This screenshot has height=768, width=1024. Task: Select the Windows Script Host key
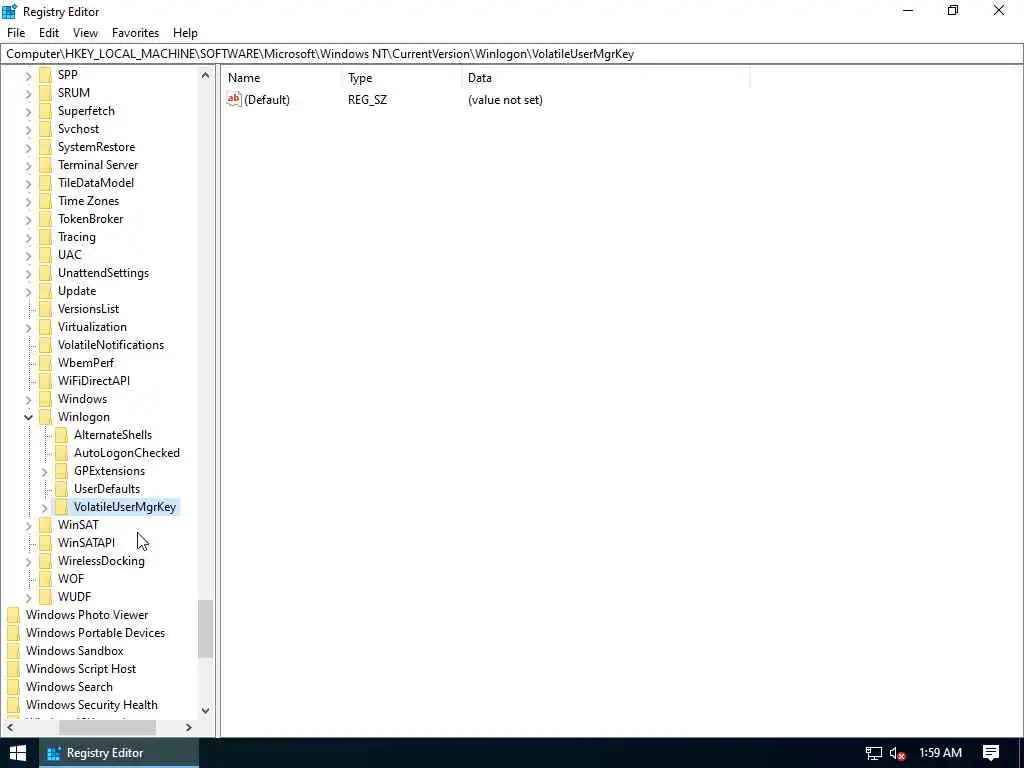[x=81, y=669]
